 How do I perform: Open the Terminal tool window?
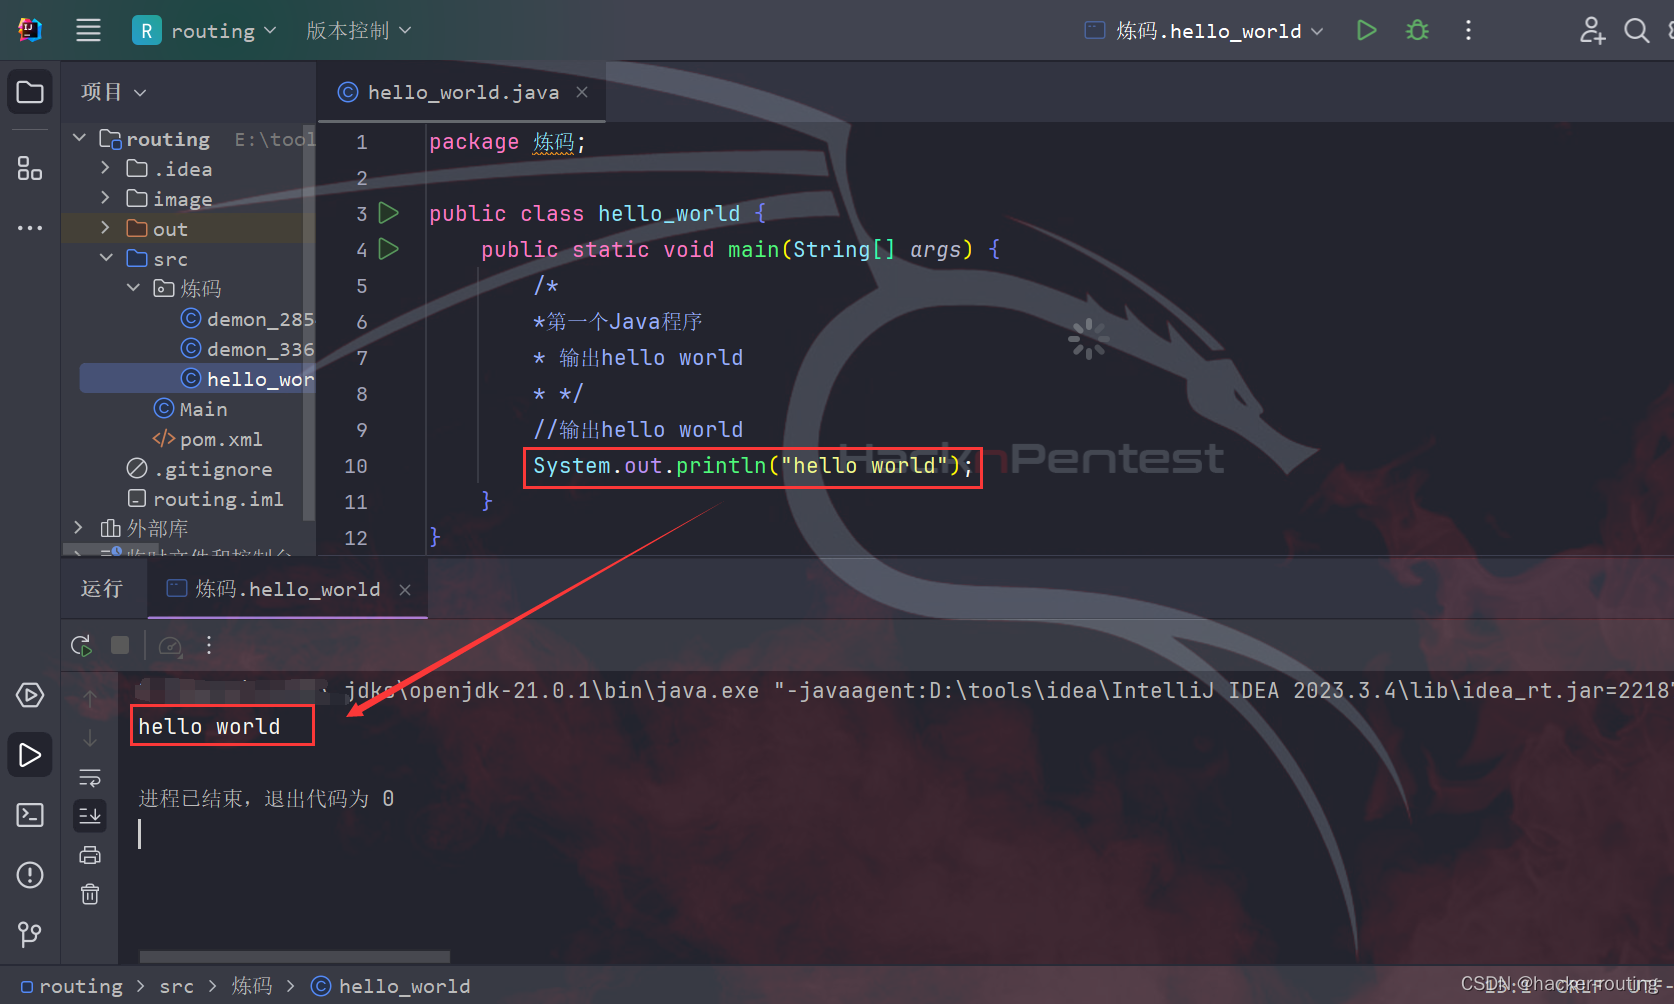(x=29, y=815)
